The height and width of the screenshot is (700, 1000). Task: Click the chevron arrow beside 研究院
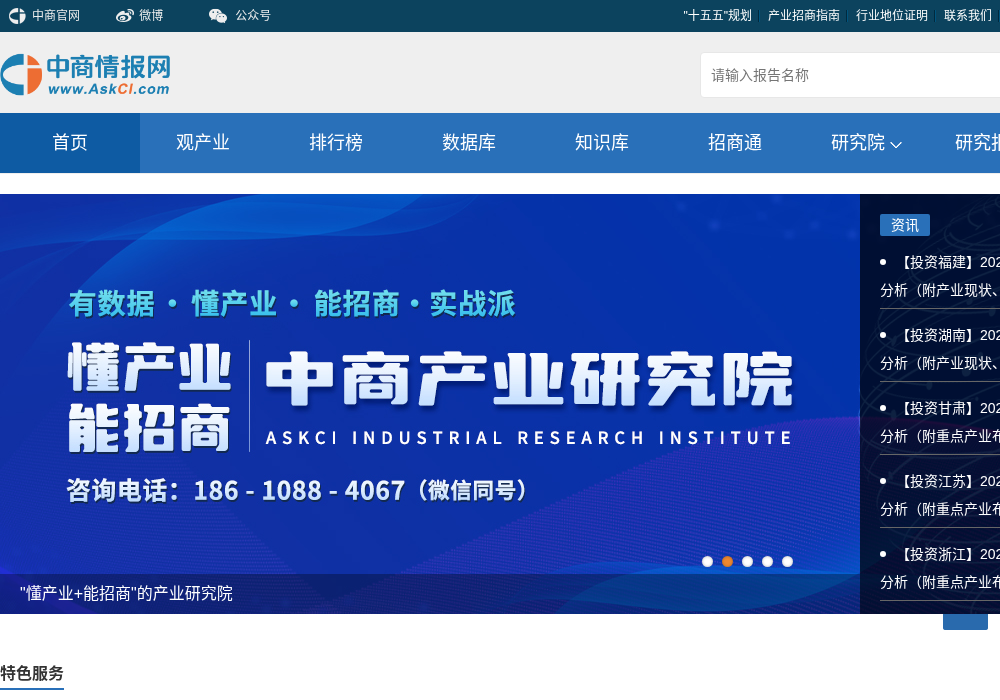895,145
